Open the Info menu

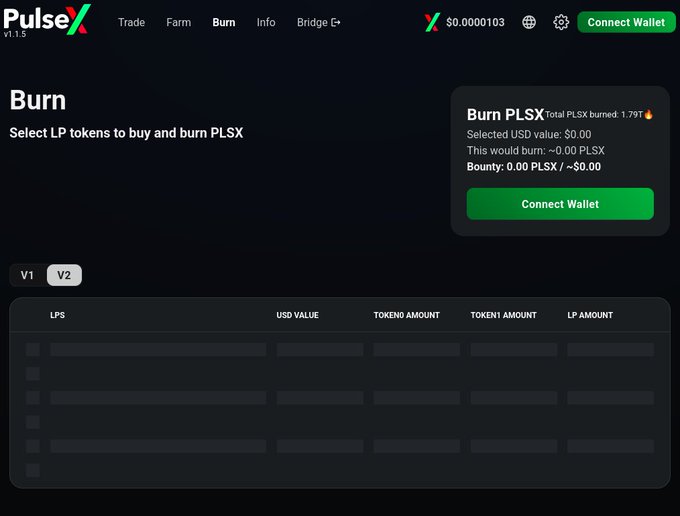pos(266,22)
